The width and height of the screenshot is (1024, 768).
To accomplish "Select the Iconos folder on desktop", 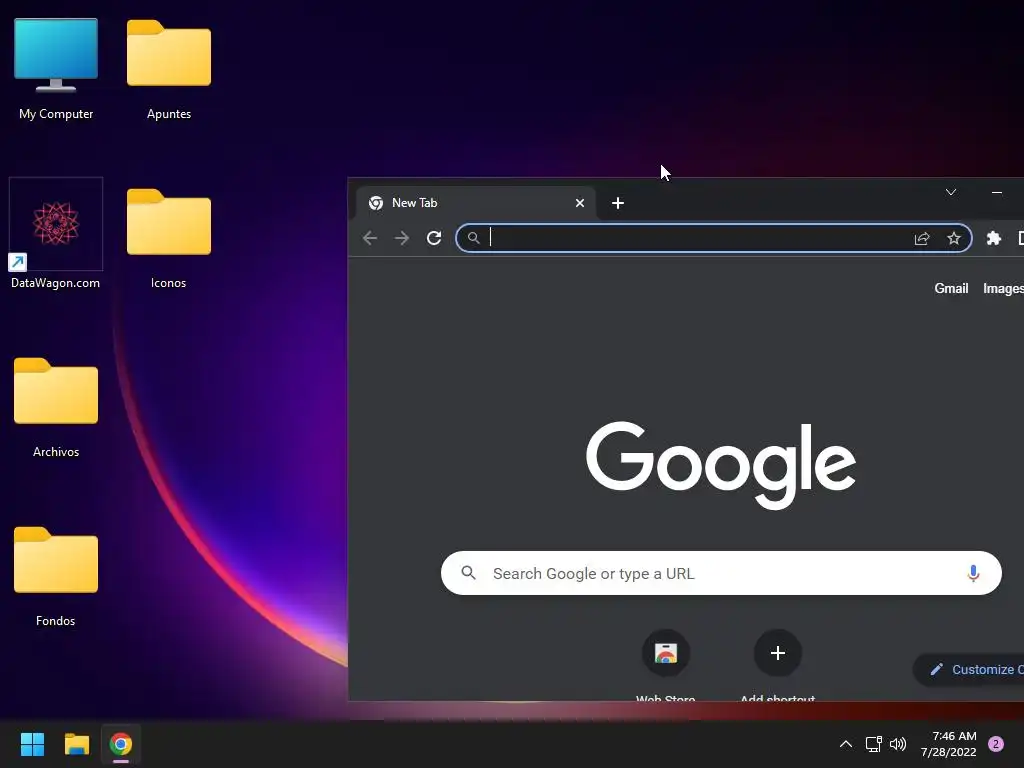I will coord(168,236).
